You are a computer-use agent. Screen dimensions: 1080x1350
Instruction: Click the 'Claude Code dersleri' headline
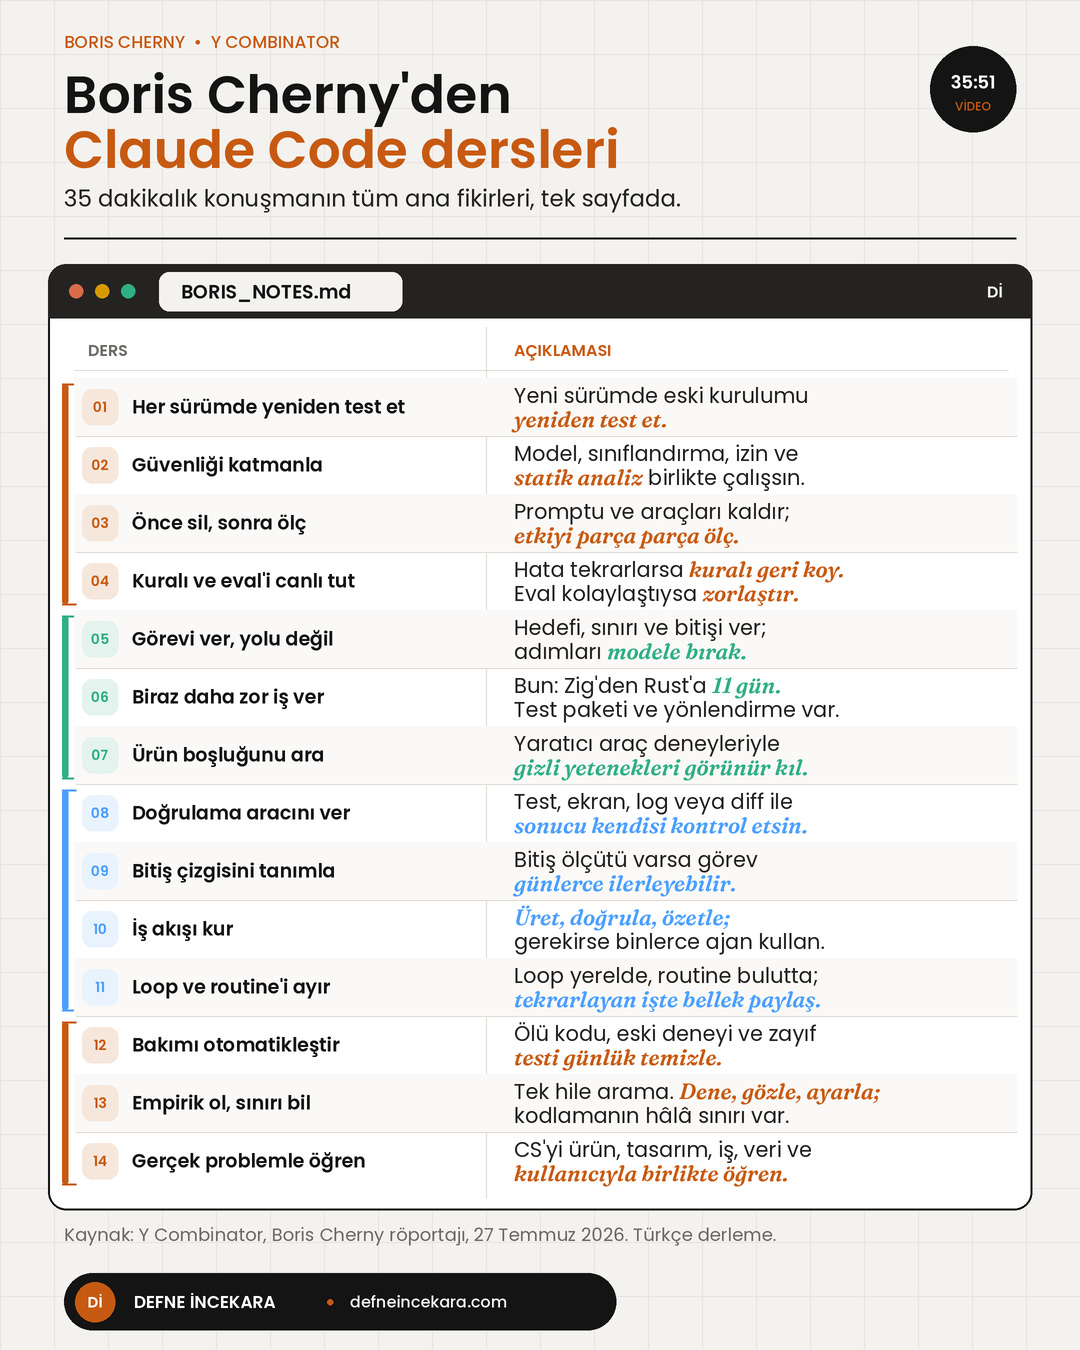[x=342, y=150]
